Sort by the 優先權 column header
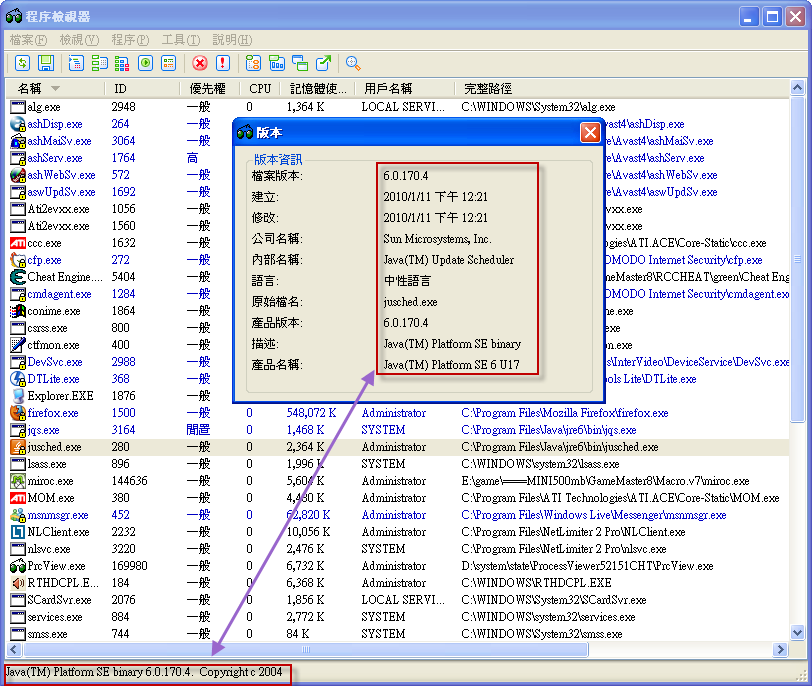 point(209,89)
